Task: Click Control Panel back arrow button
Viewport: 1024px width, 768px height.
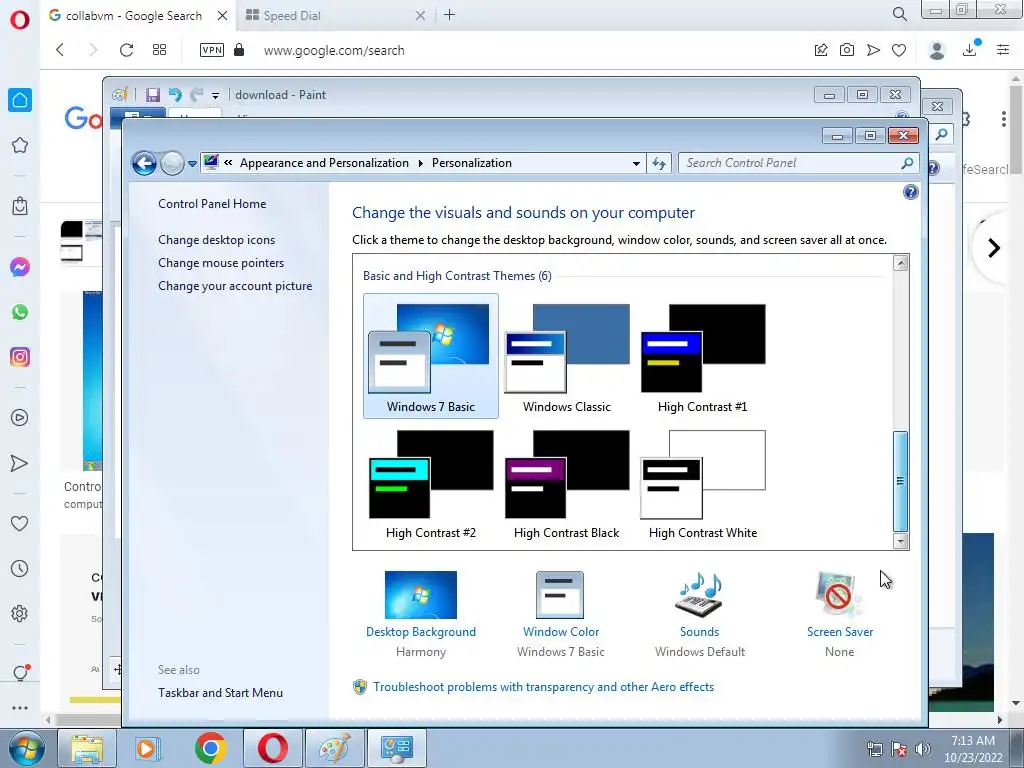Action: 144,163
